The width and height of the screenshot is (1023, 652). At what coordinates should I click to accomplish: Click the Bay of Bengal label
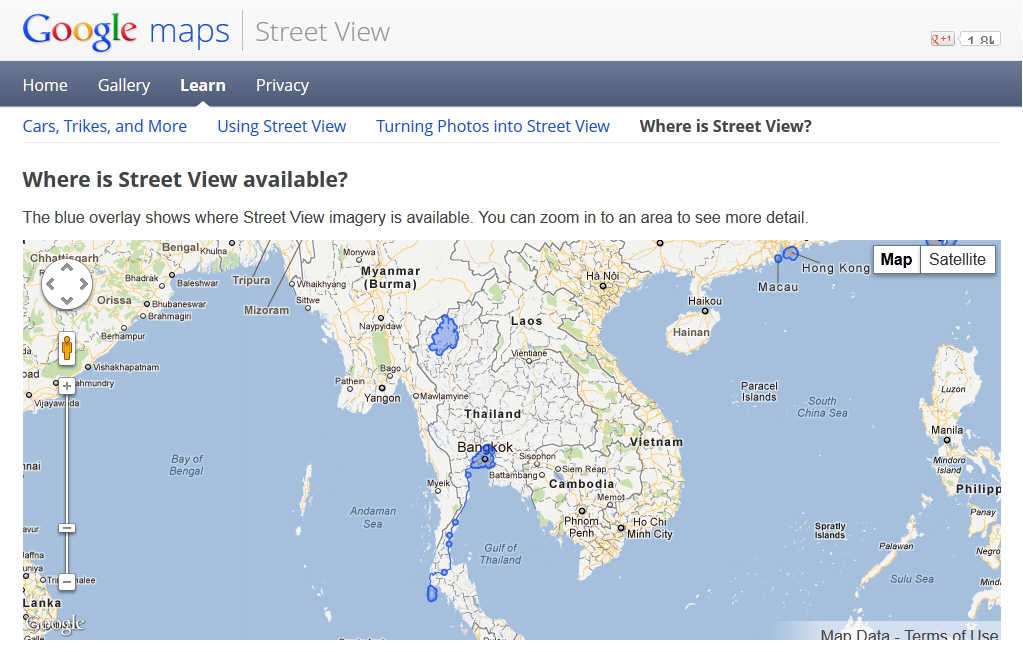pos(187,465)
